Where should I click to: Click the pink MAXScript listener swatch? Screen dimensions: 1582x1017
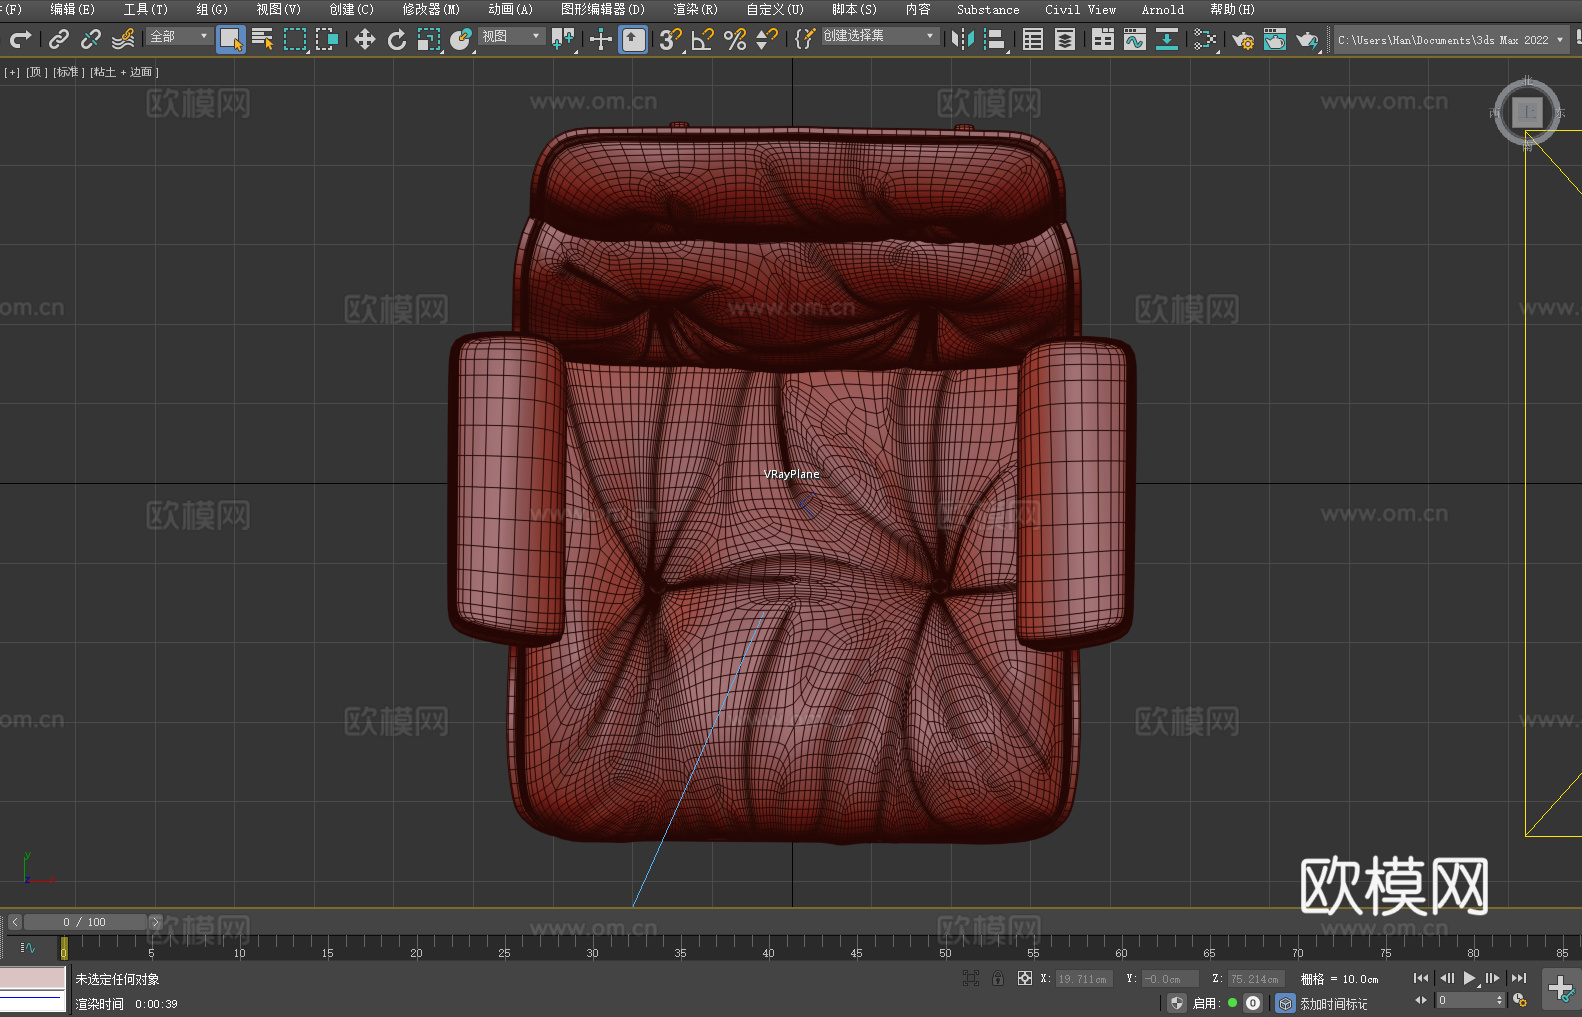click(33, 977)
